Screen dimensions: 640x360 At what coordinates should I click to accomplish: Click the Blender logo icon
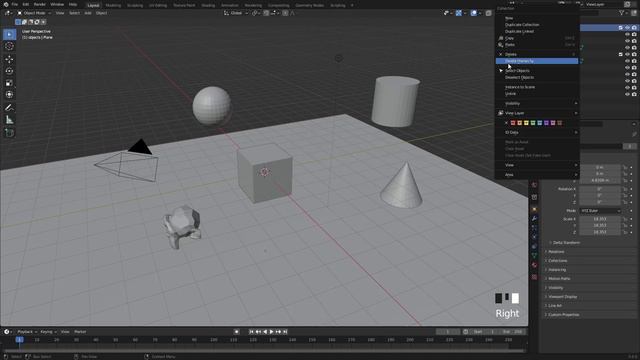(6, 4)
